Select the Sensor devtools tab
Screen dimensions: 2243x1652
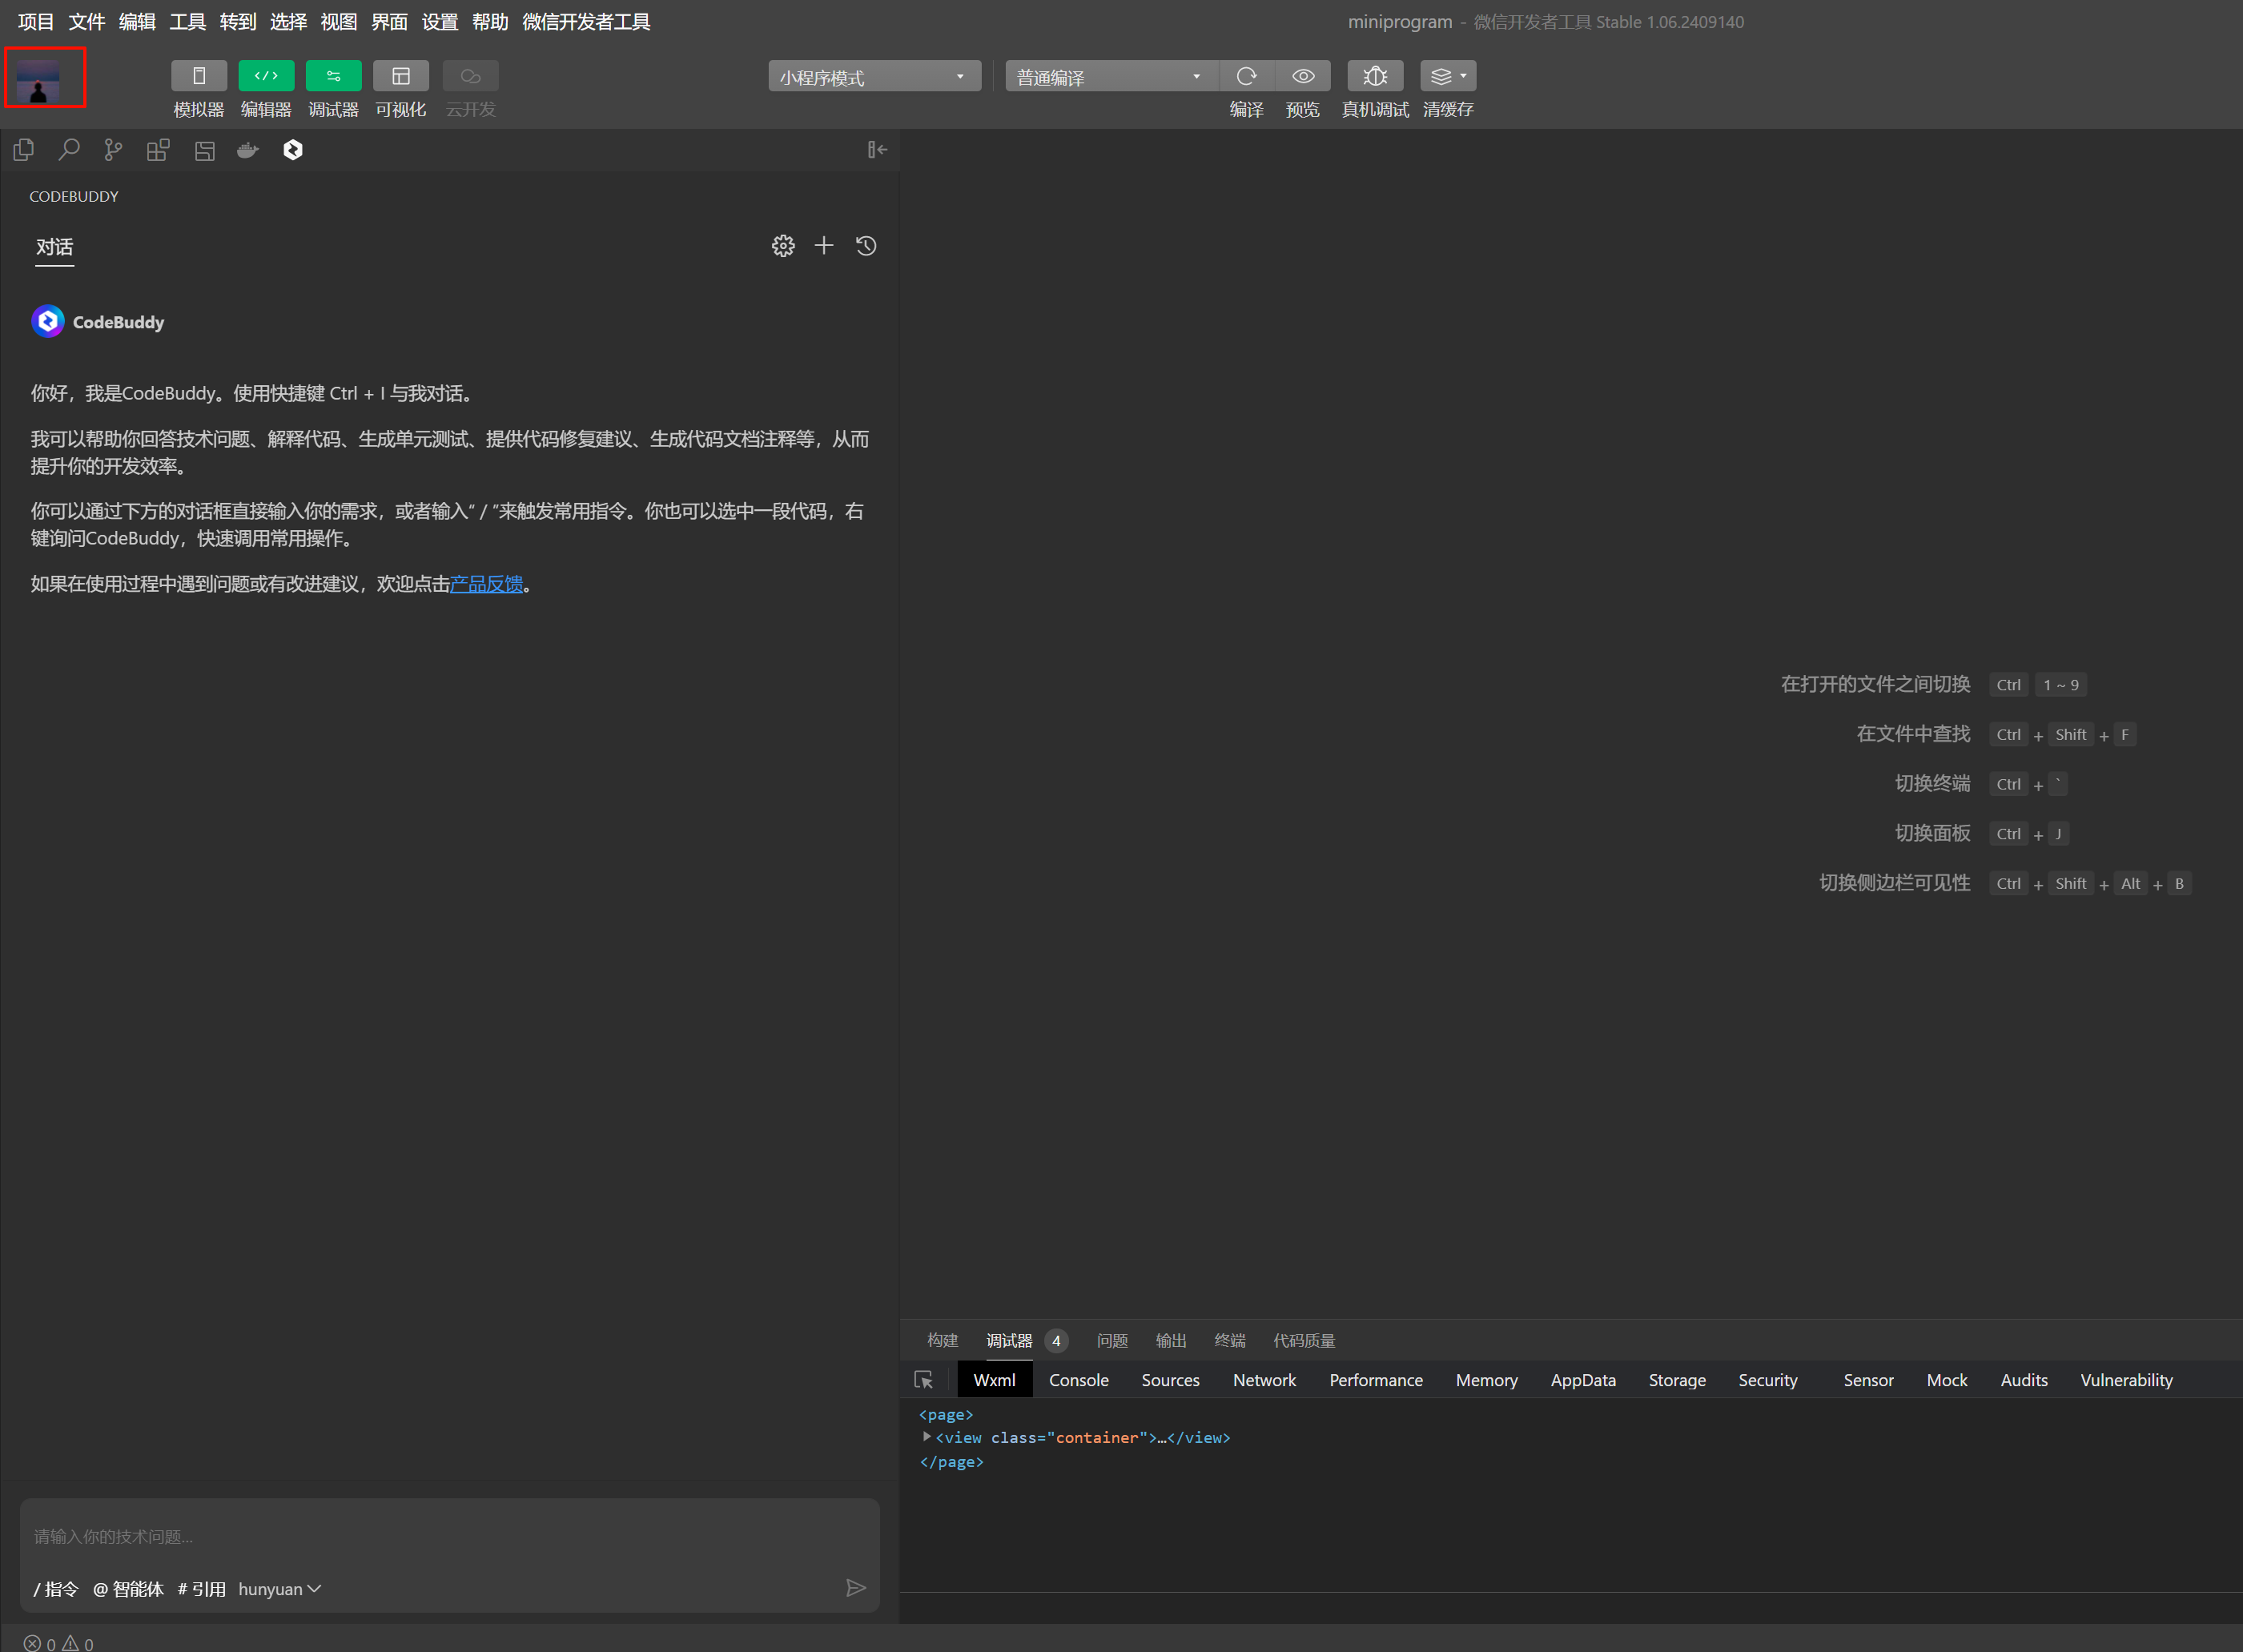(1868, 1380)
